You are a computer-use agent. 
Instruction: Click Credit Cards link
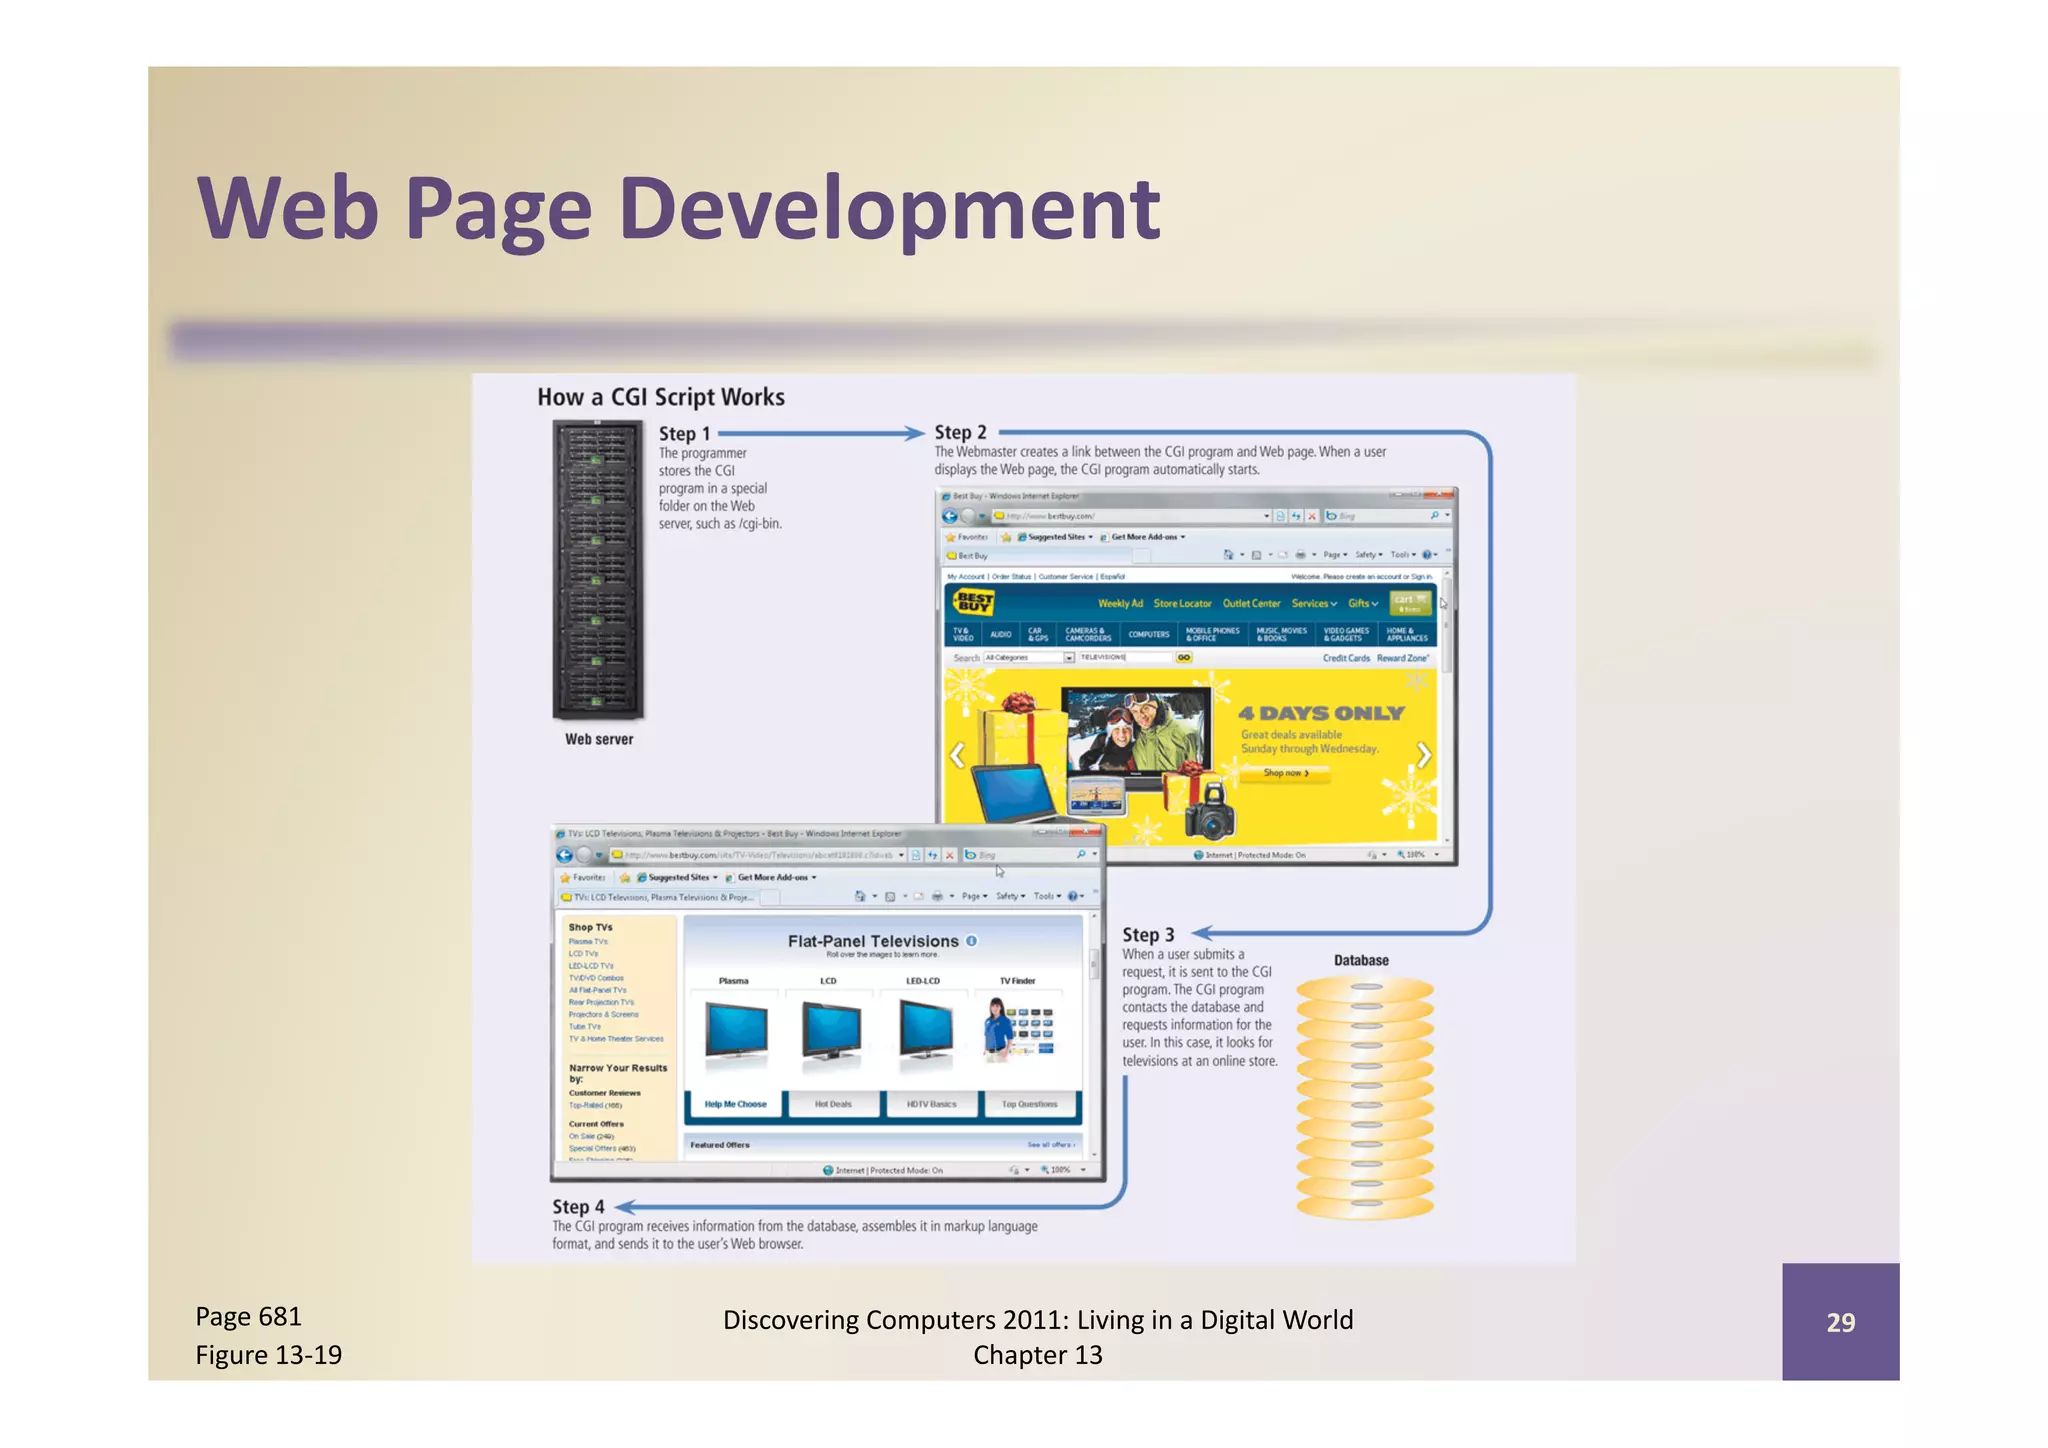point(1346,658)
